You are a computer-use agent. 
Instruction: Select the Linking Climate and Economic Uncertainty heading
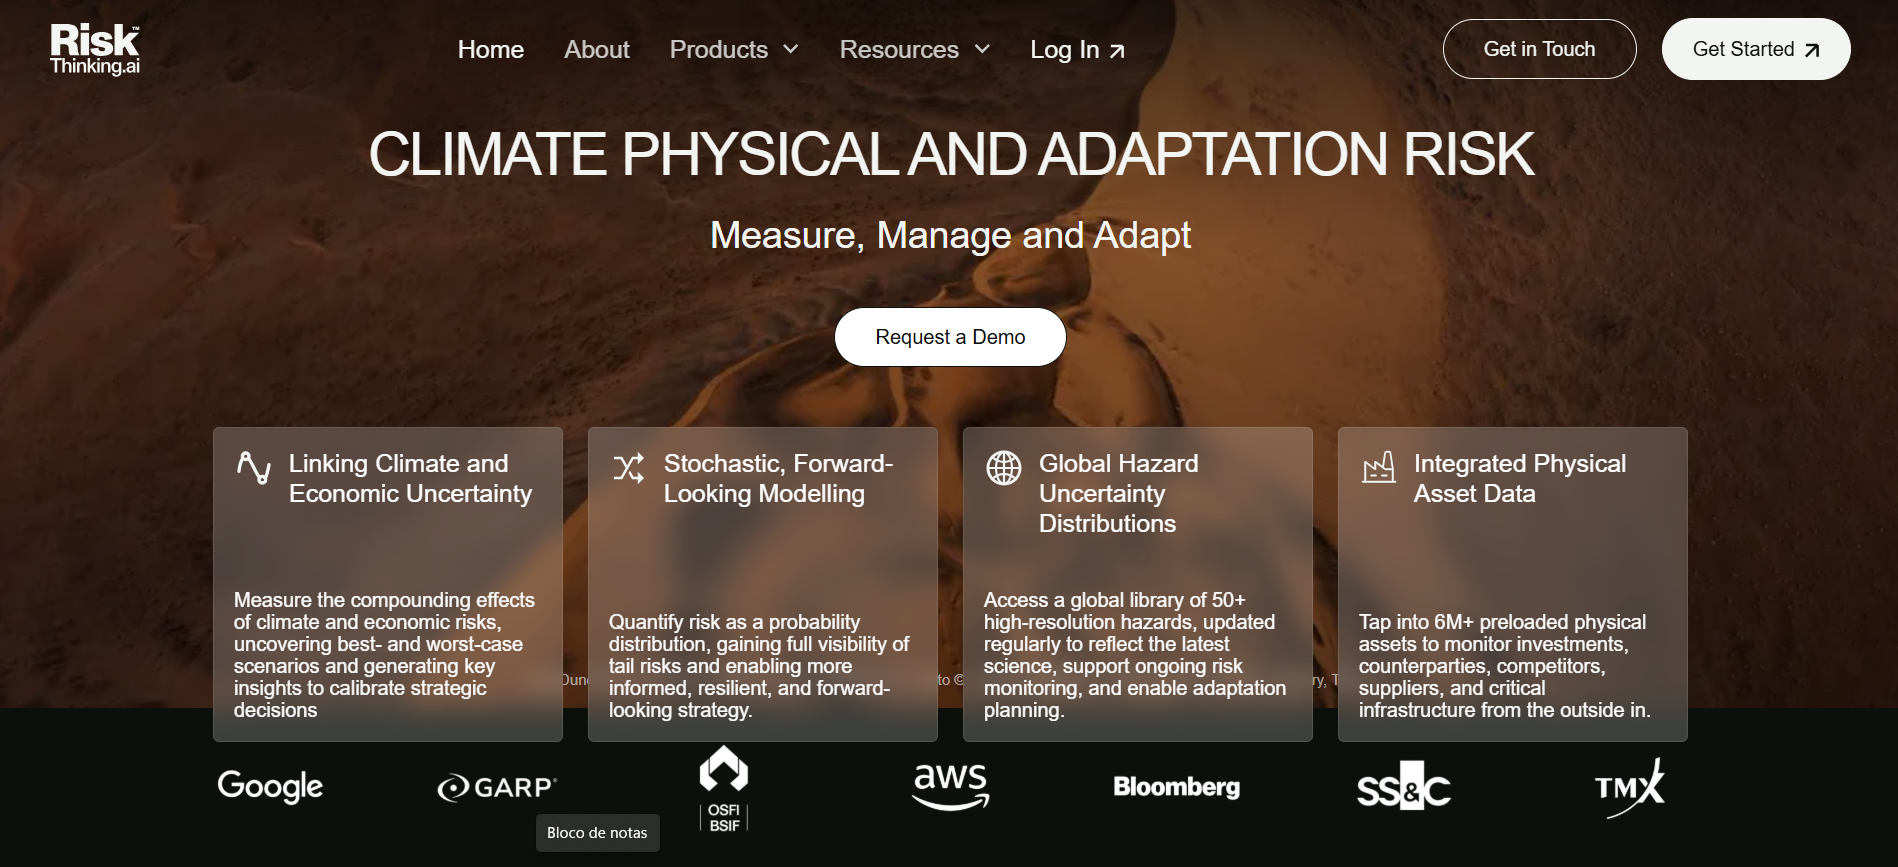click(410, 478)
